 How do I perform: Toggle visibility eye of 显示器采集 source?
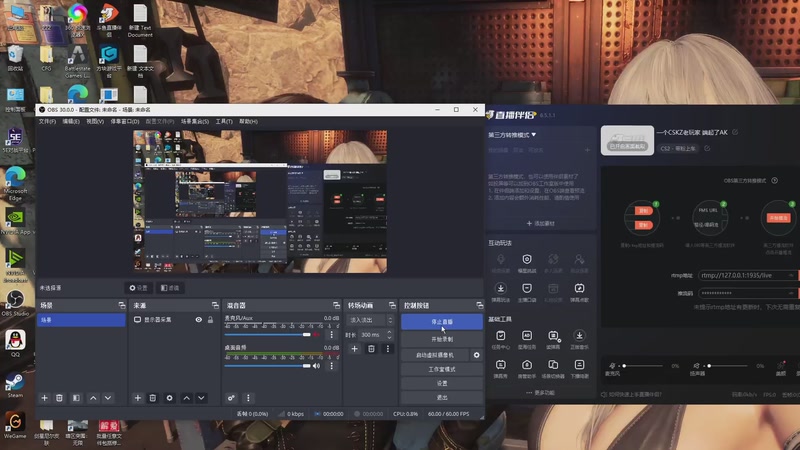[198, 320]
